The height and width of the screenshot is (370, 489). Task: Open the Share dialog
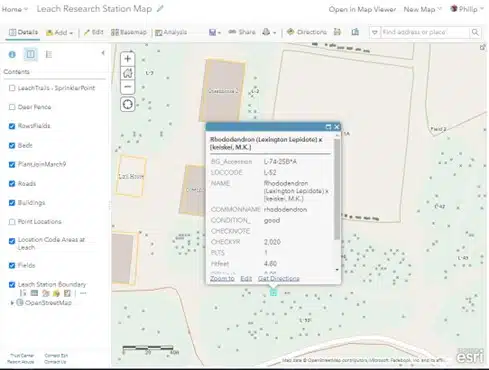point(242,32)
